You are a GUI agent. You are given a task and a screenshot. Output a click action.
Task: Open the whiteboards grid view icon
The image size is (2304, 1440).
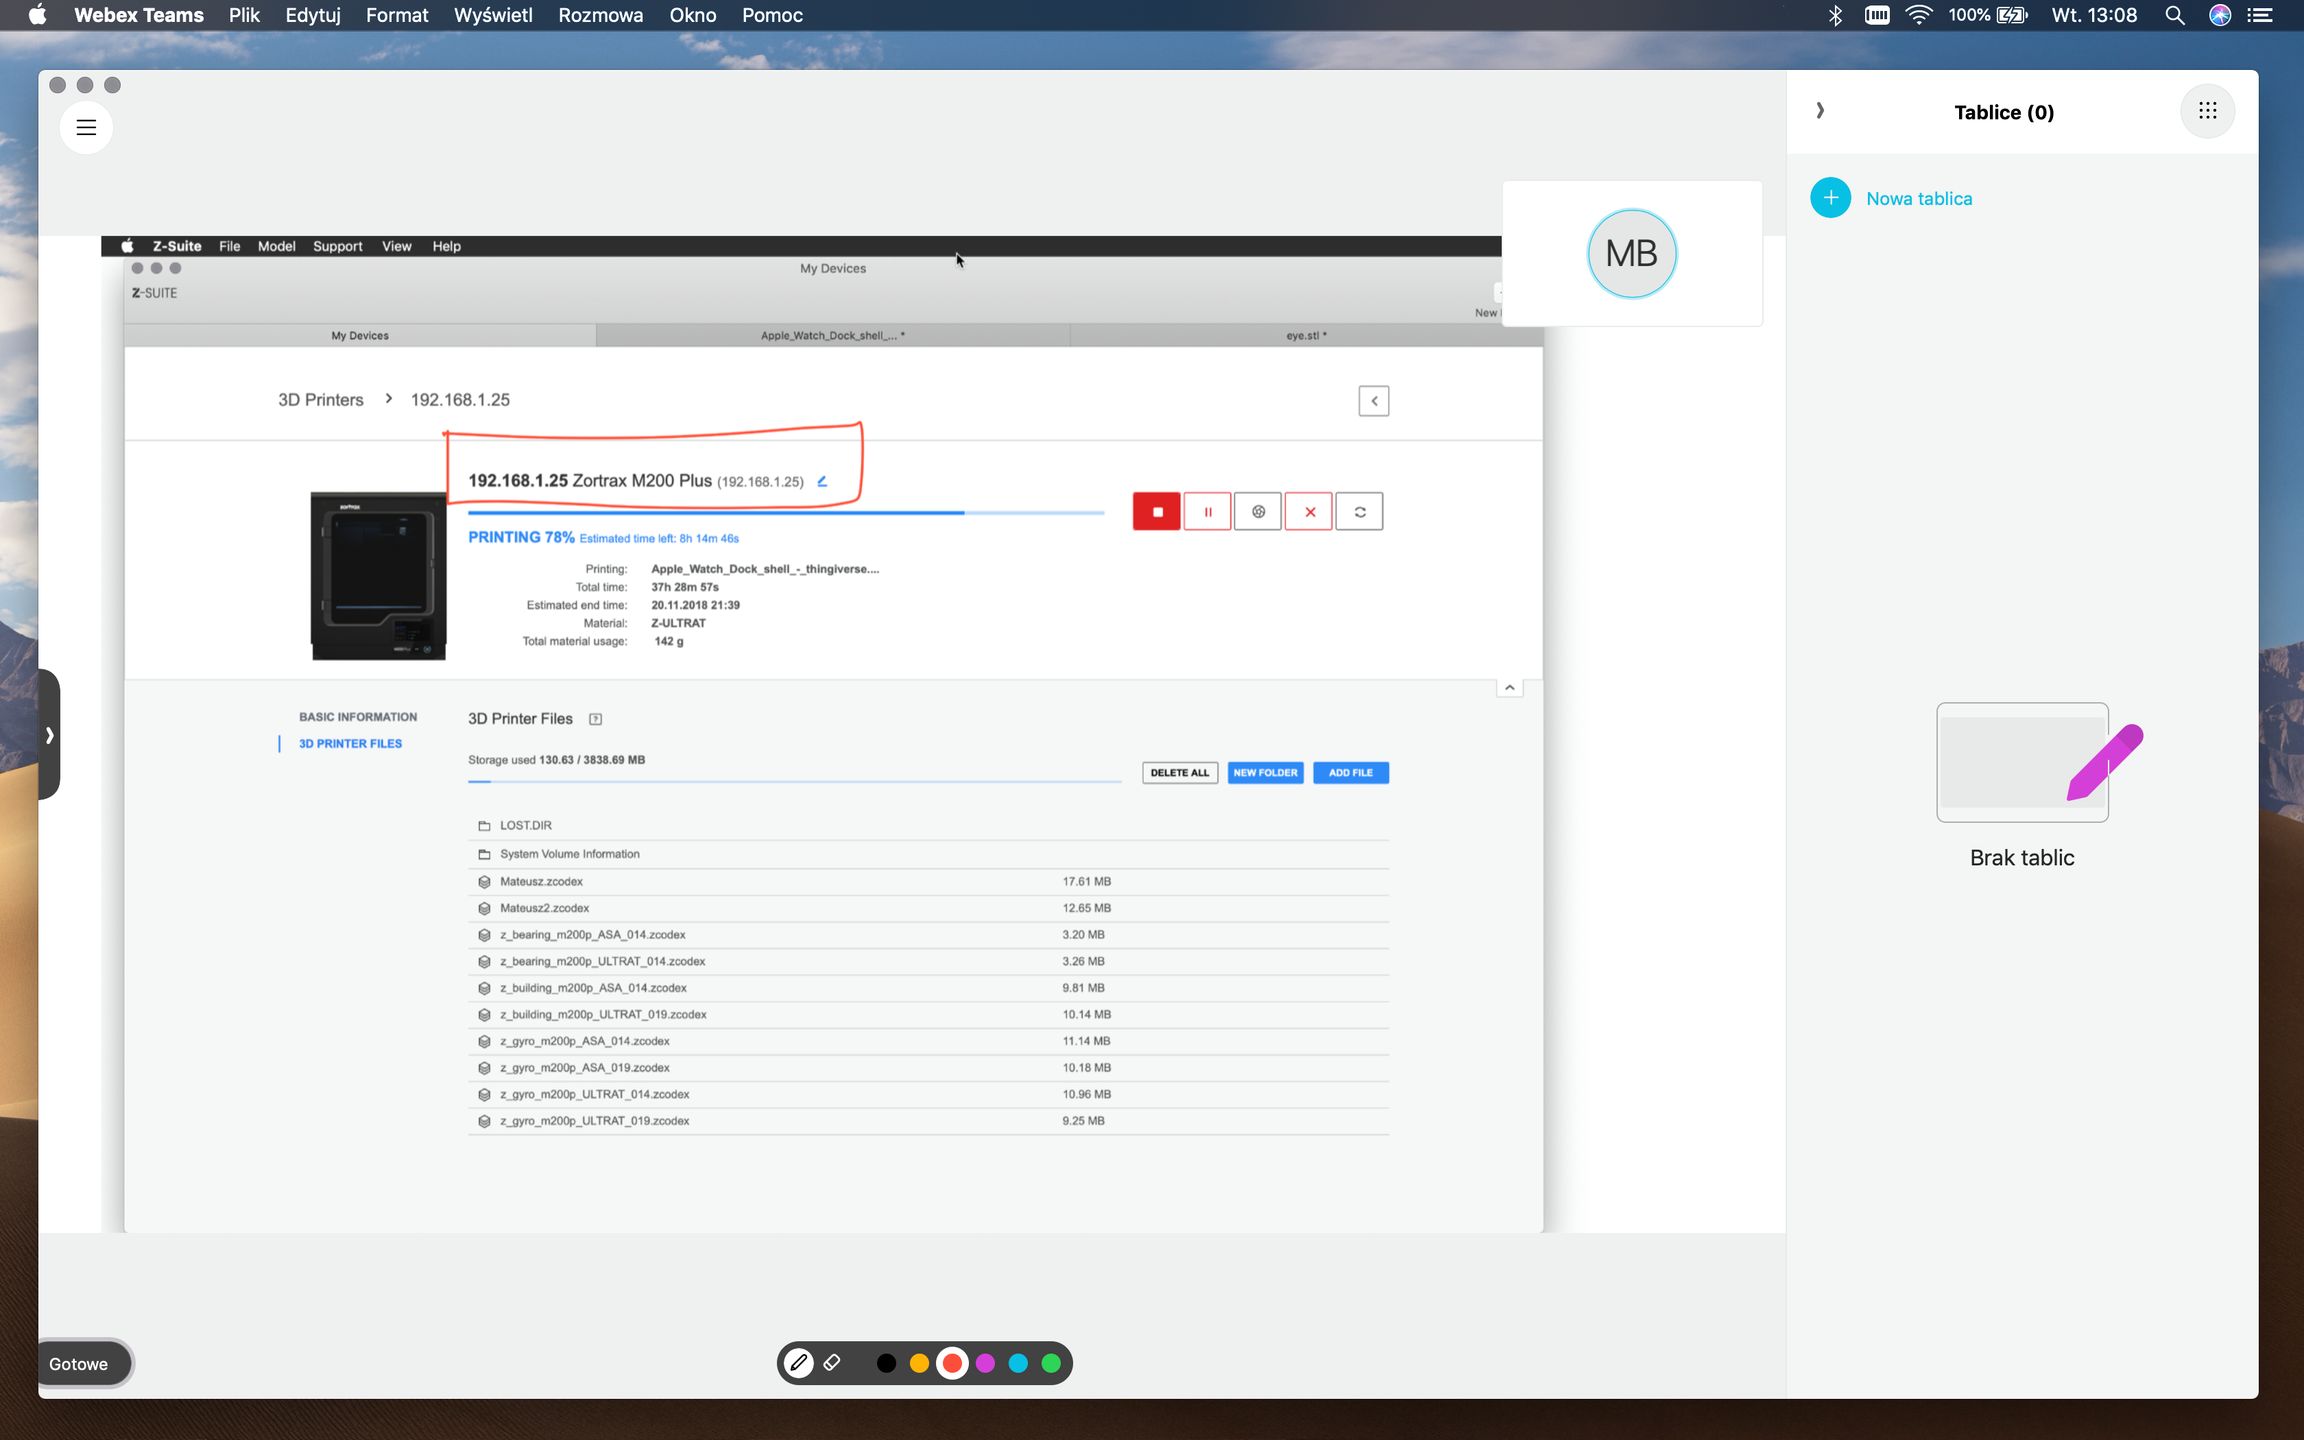(2207, 111)
